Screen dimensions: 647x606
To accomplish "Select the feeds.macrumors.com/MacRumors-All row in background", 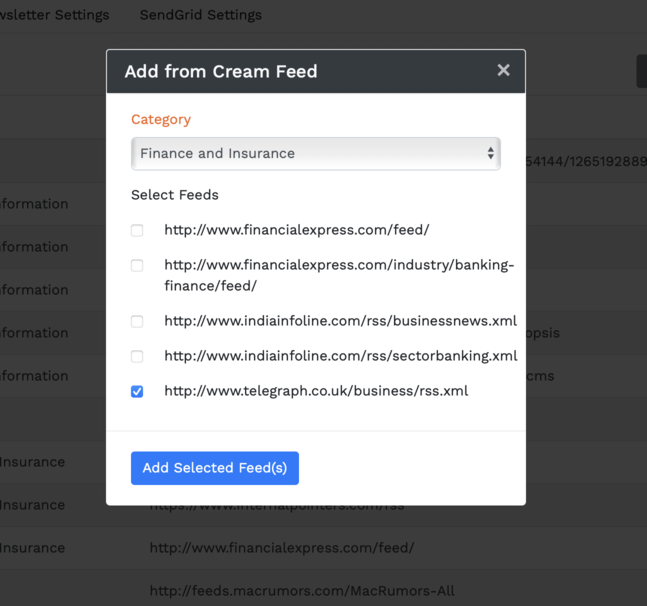I will coord(301,591).
